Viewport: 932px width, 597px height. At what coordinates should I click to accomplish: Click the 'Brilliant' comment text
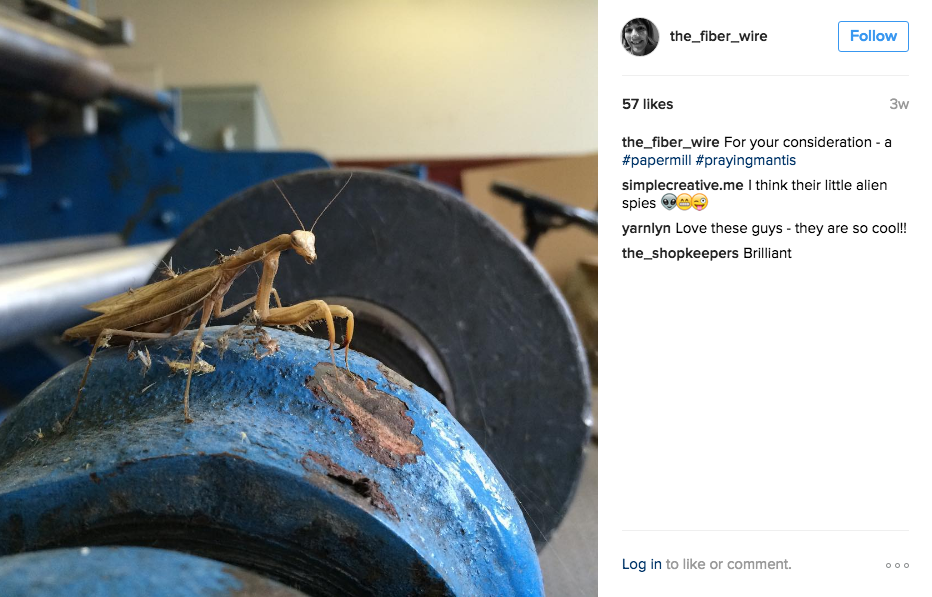(x=767, y=253)
